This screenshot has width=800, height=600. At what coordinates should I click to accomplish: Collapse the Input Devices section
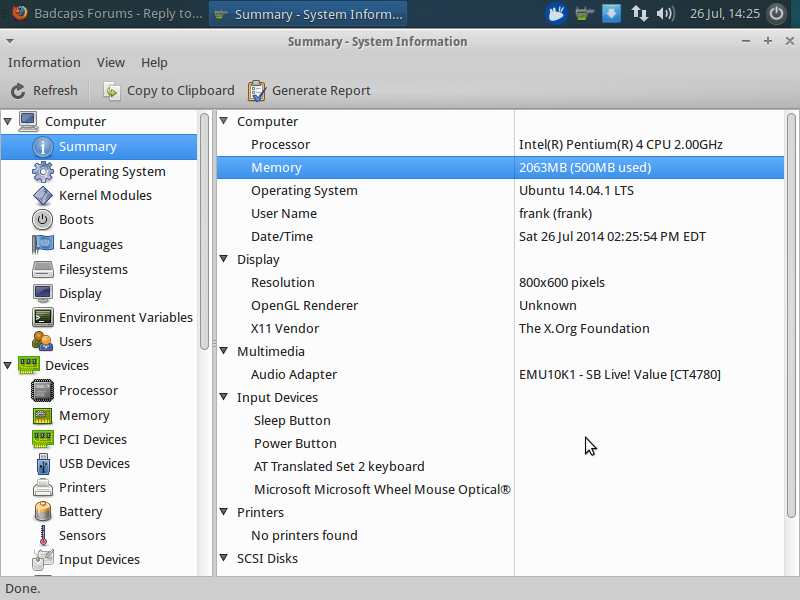224,398
